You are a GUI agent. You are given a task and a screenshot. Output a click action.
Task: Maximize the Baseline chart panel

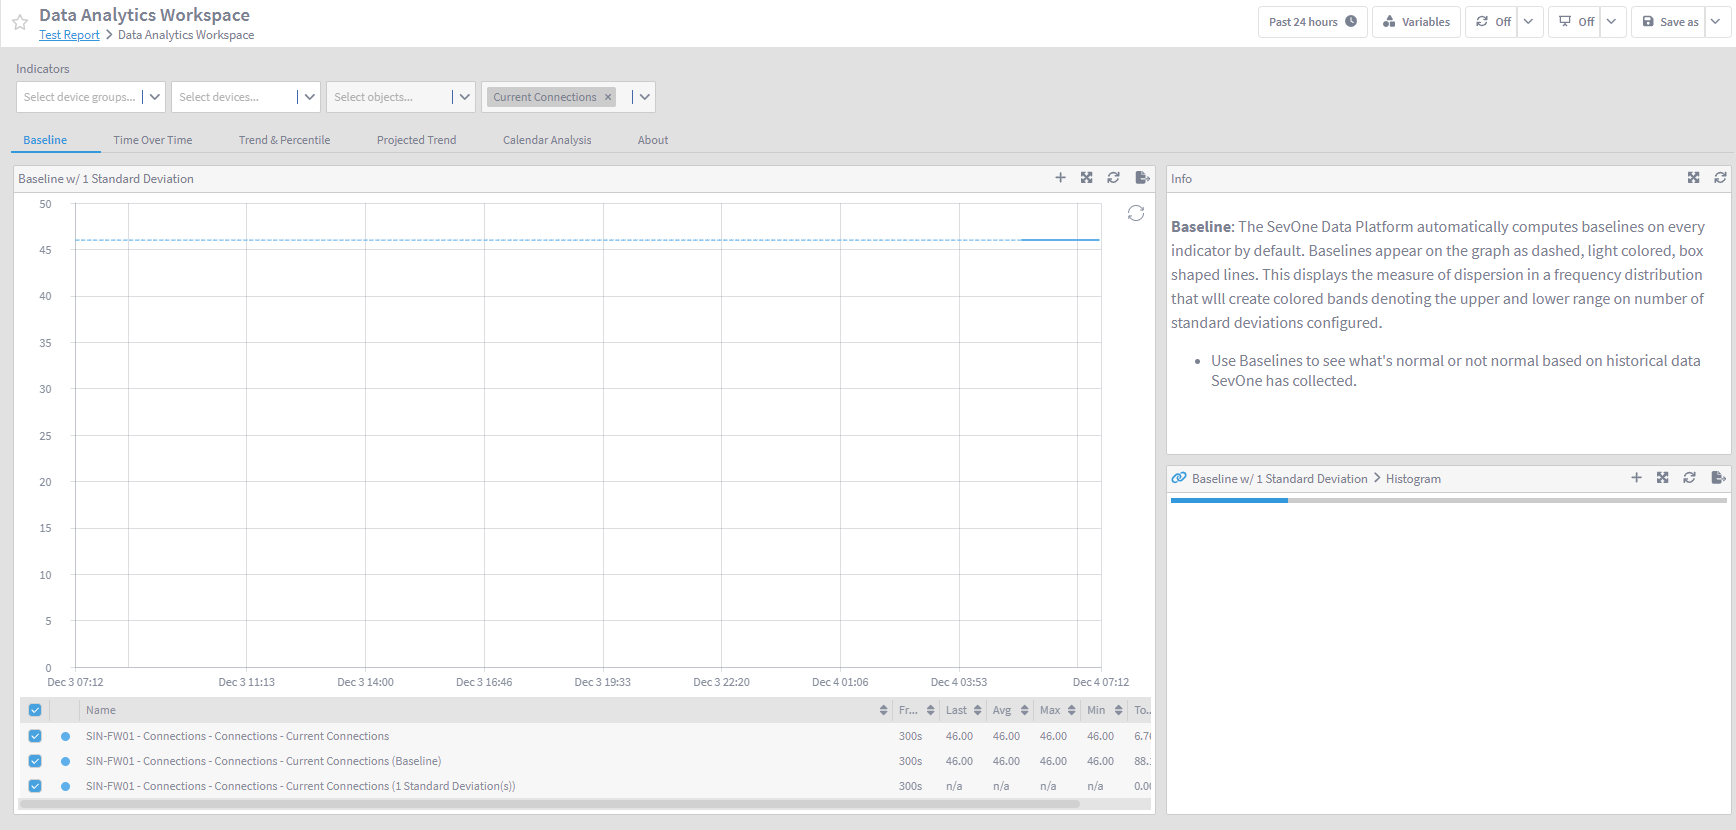click(x=1087, y=178)
